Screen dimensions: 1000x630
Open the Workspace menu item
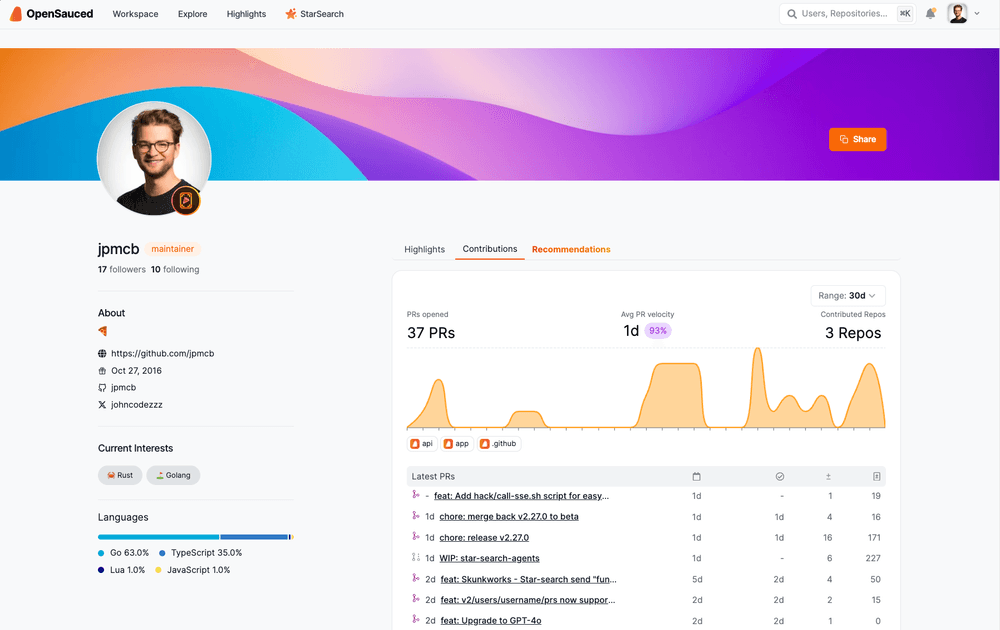[x=135, y=13]
